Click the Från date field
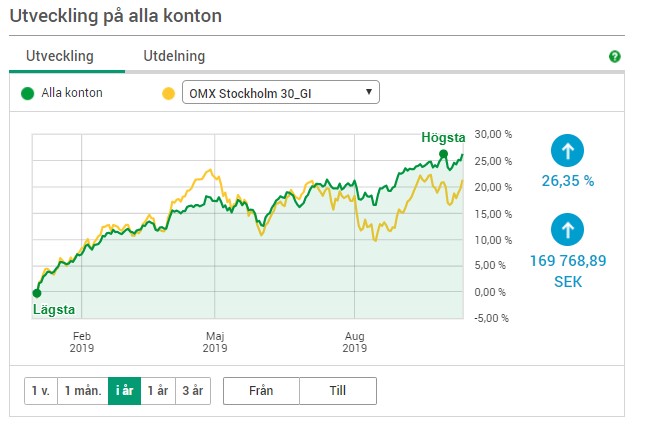This screenshot has width=647, height=429. click(261, 391)
